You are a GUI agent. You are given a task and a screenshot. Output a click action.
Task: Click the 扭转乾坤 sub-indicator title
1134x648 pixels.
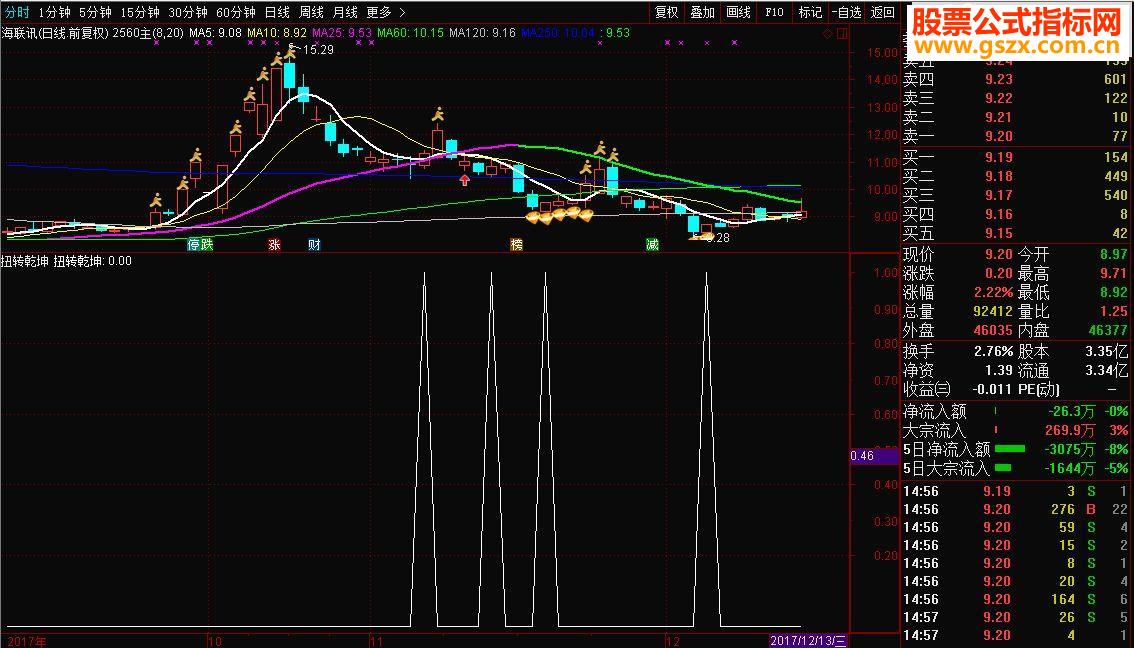coord(24,261)
